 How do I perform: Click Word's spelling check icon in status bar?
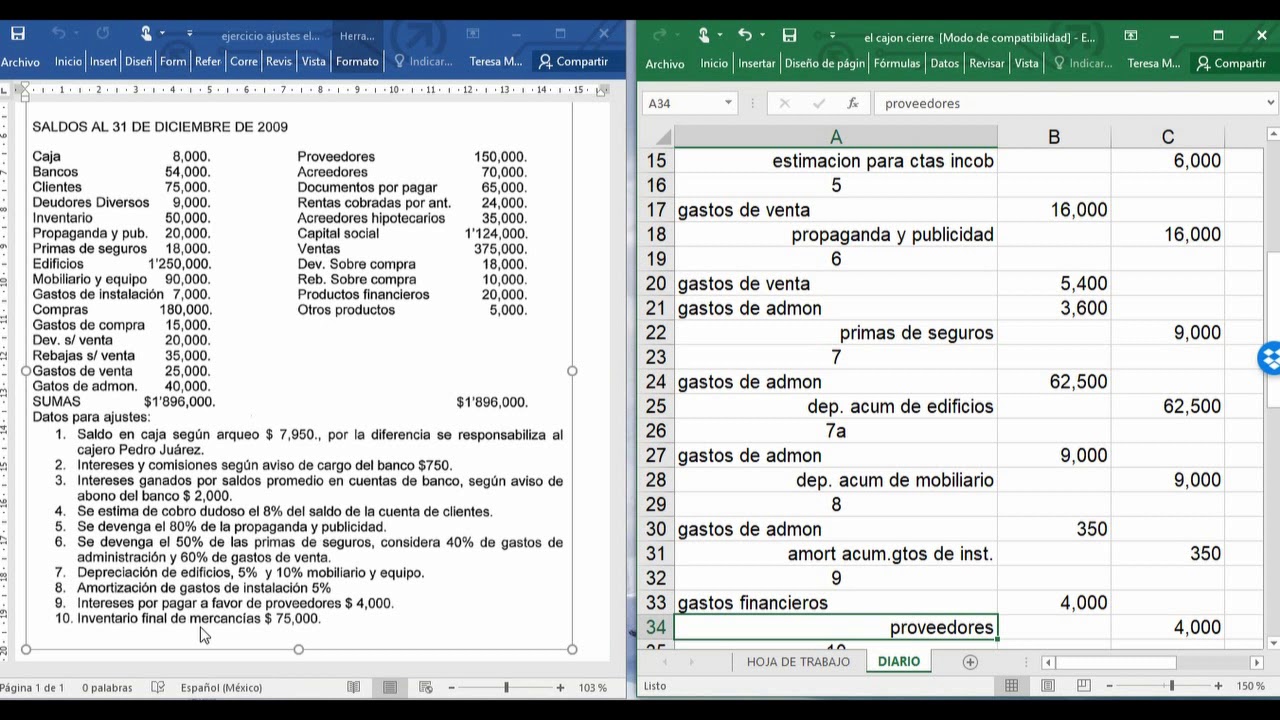click(x=158, y=687)
